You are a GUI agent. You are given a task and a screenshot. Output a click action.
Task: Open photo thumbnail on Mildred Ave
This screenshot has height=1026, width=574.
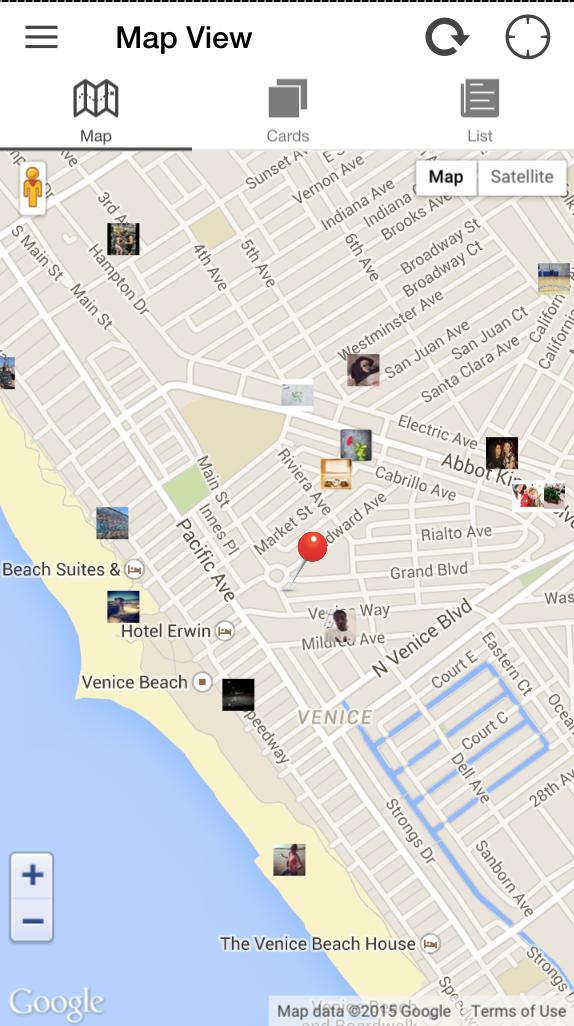(340, 626)
